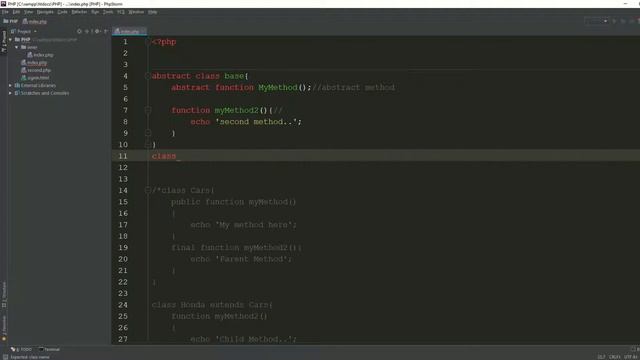The image size is (640, 360).
Task: Click fold end marker at line 10
Action: (x=148, y=144)
